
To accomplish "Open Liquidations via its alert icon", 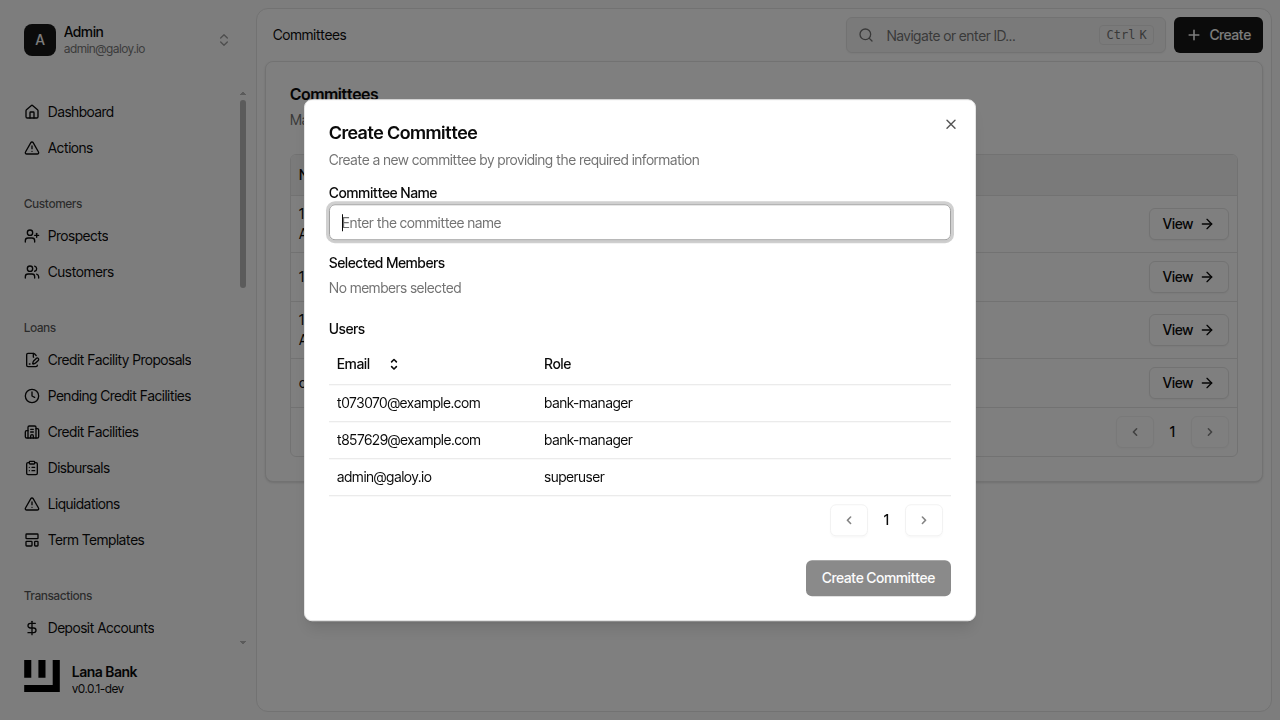I will 31,503.
